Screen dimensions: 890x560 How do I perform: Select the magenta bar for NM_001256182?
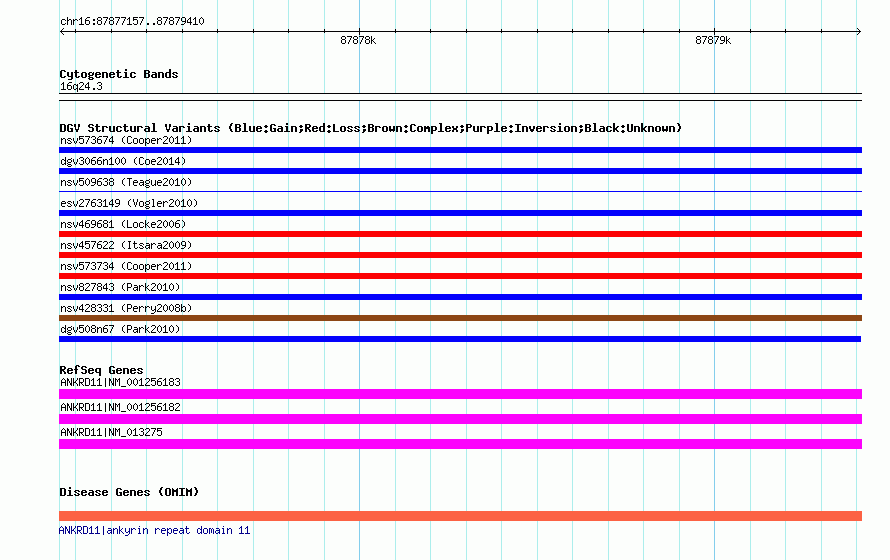coord(460,419)
